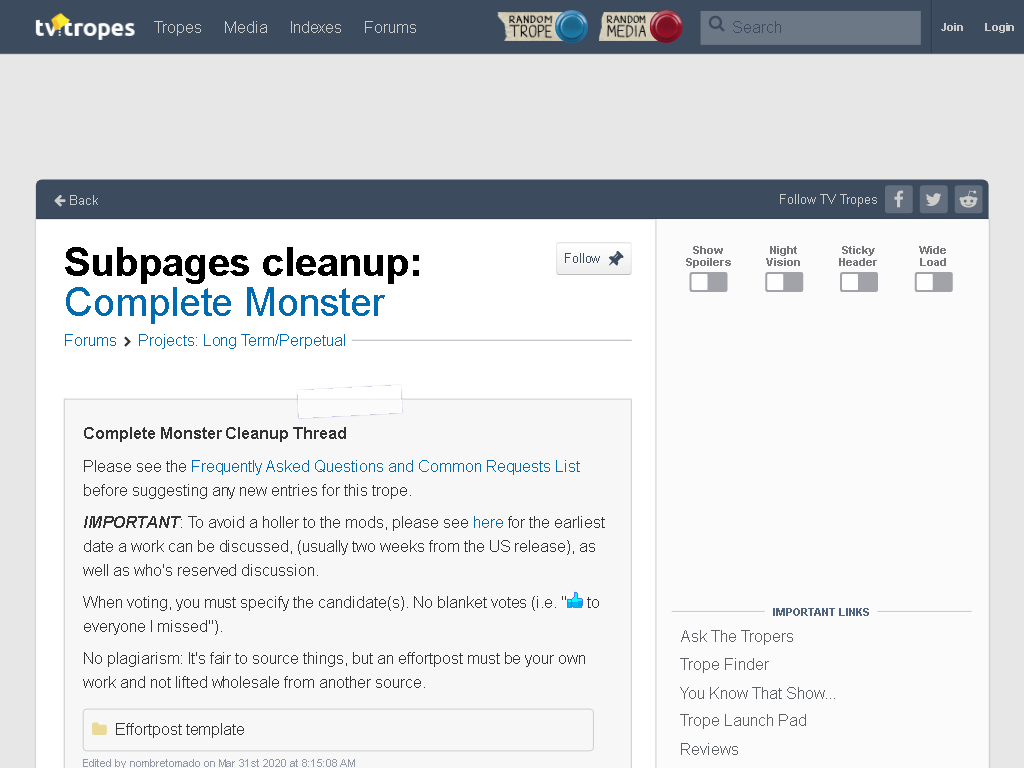
Task: Open Projects: Long Term/Perpetual breadcrumb
Action: [x=242, y=341]
